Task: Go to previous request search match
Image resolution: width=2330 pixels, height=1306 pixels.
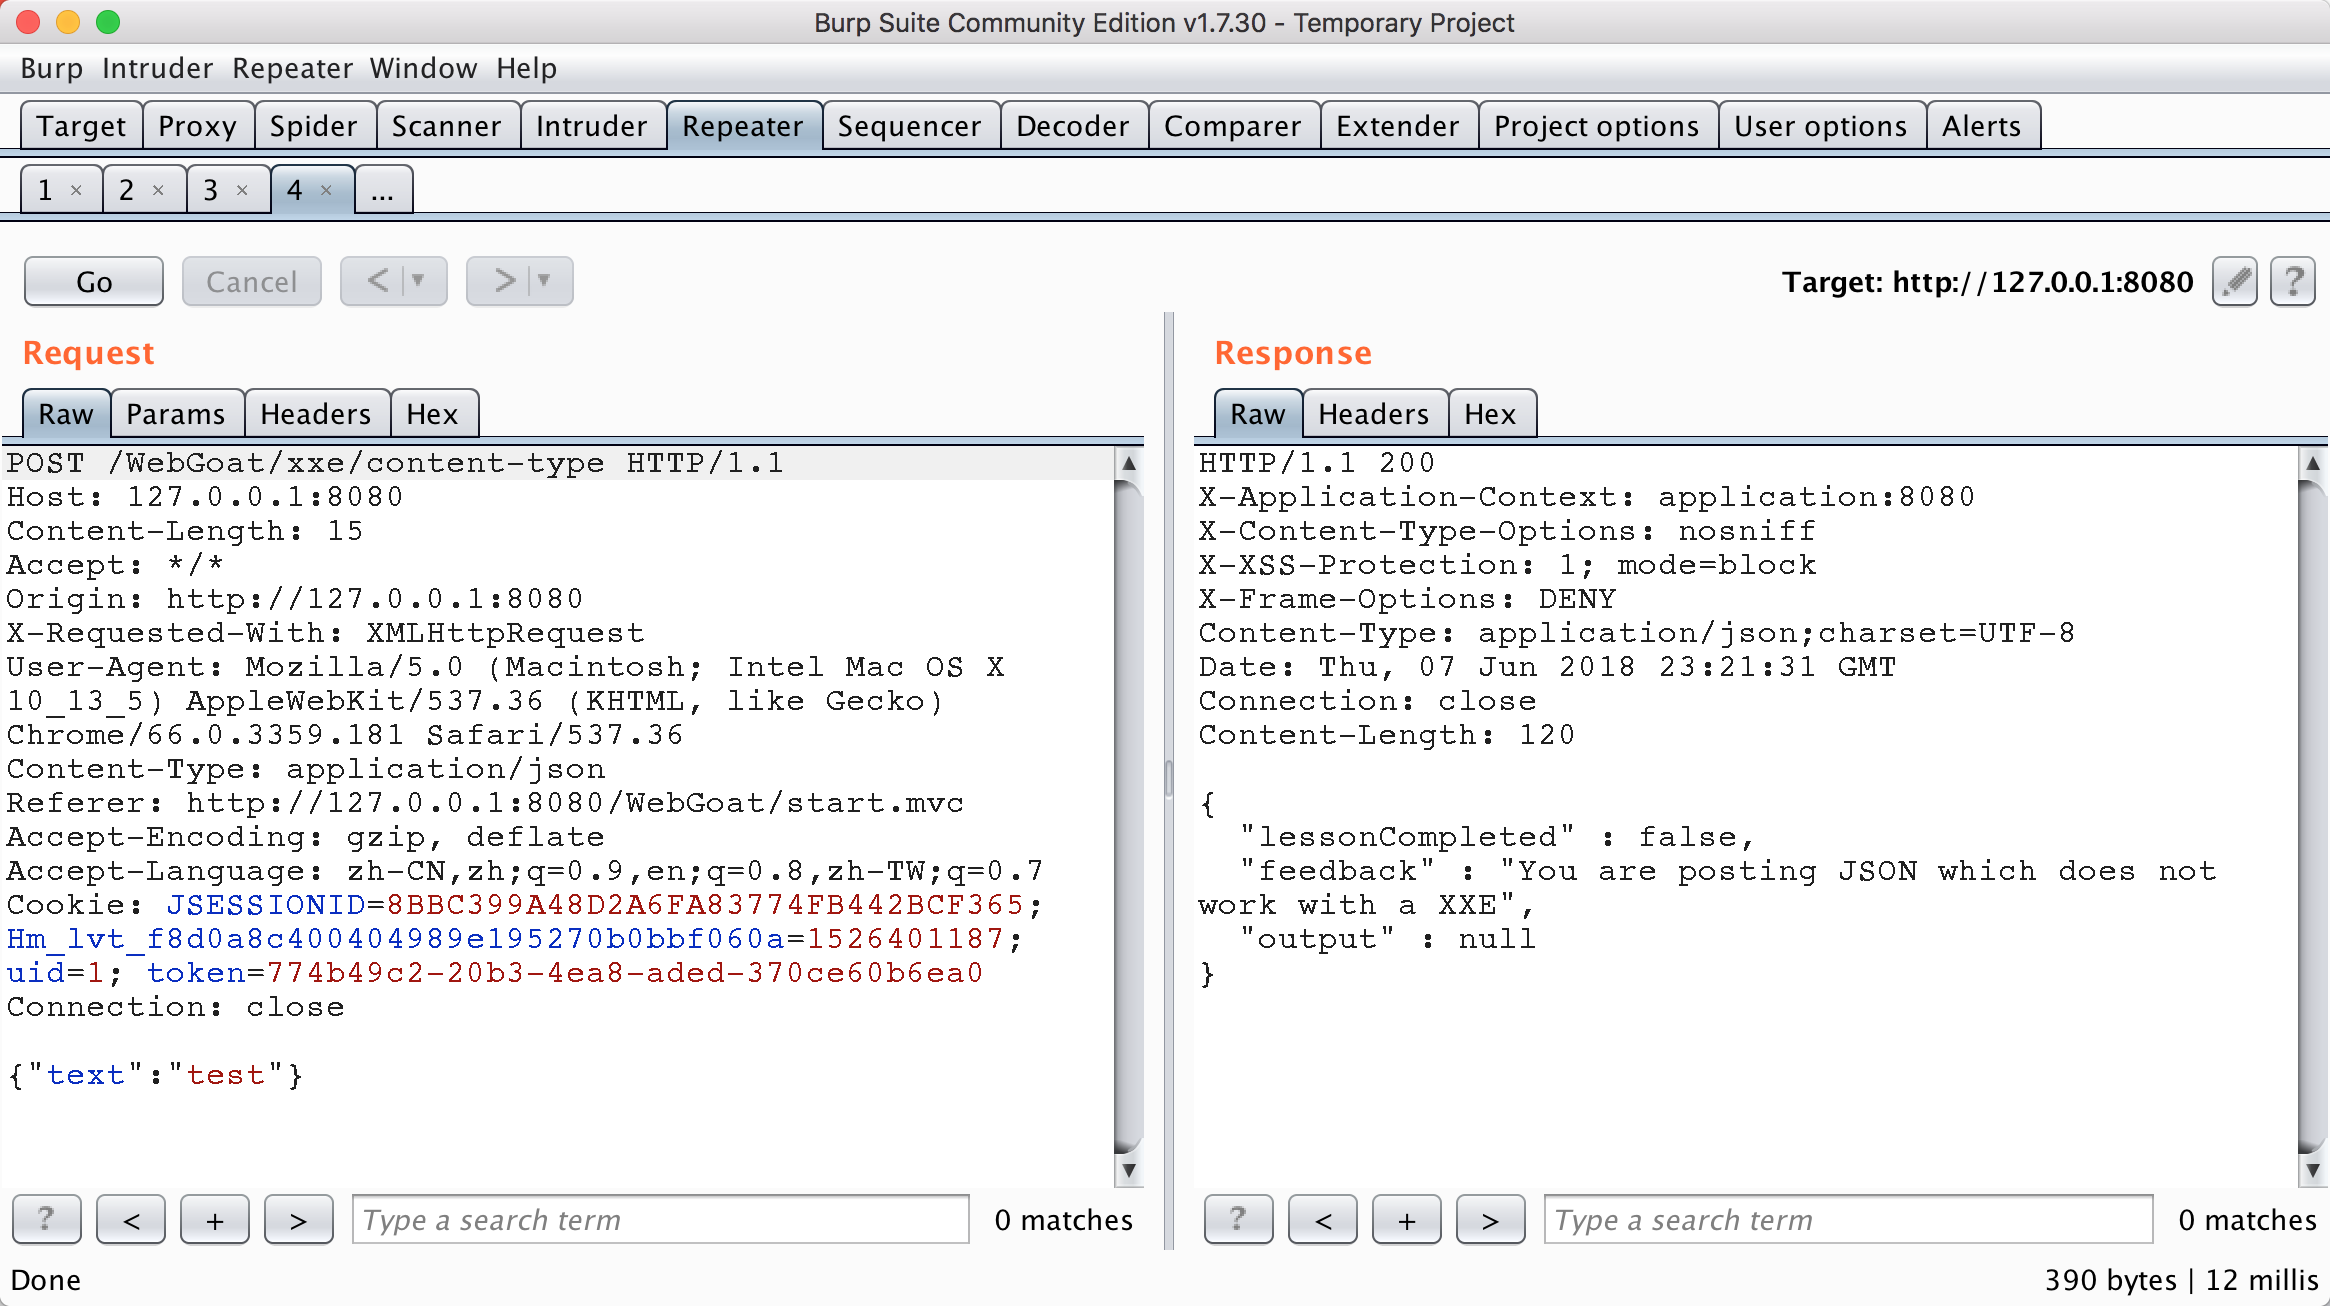Action: pos(131,1219)
